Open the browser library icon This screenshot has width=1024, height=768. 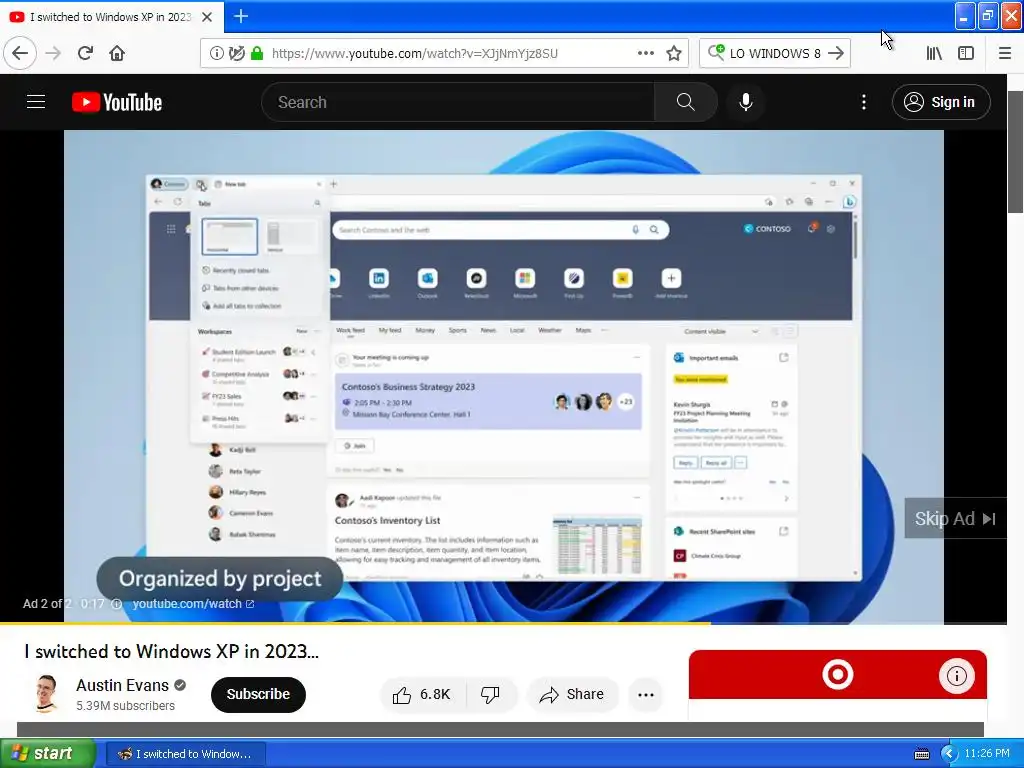(x=934, y=53)
